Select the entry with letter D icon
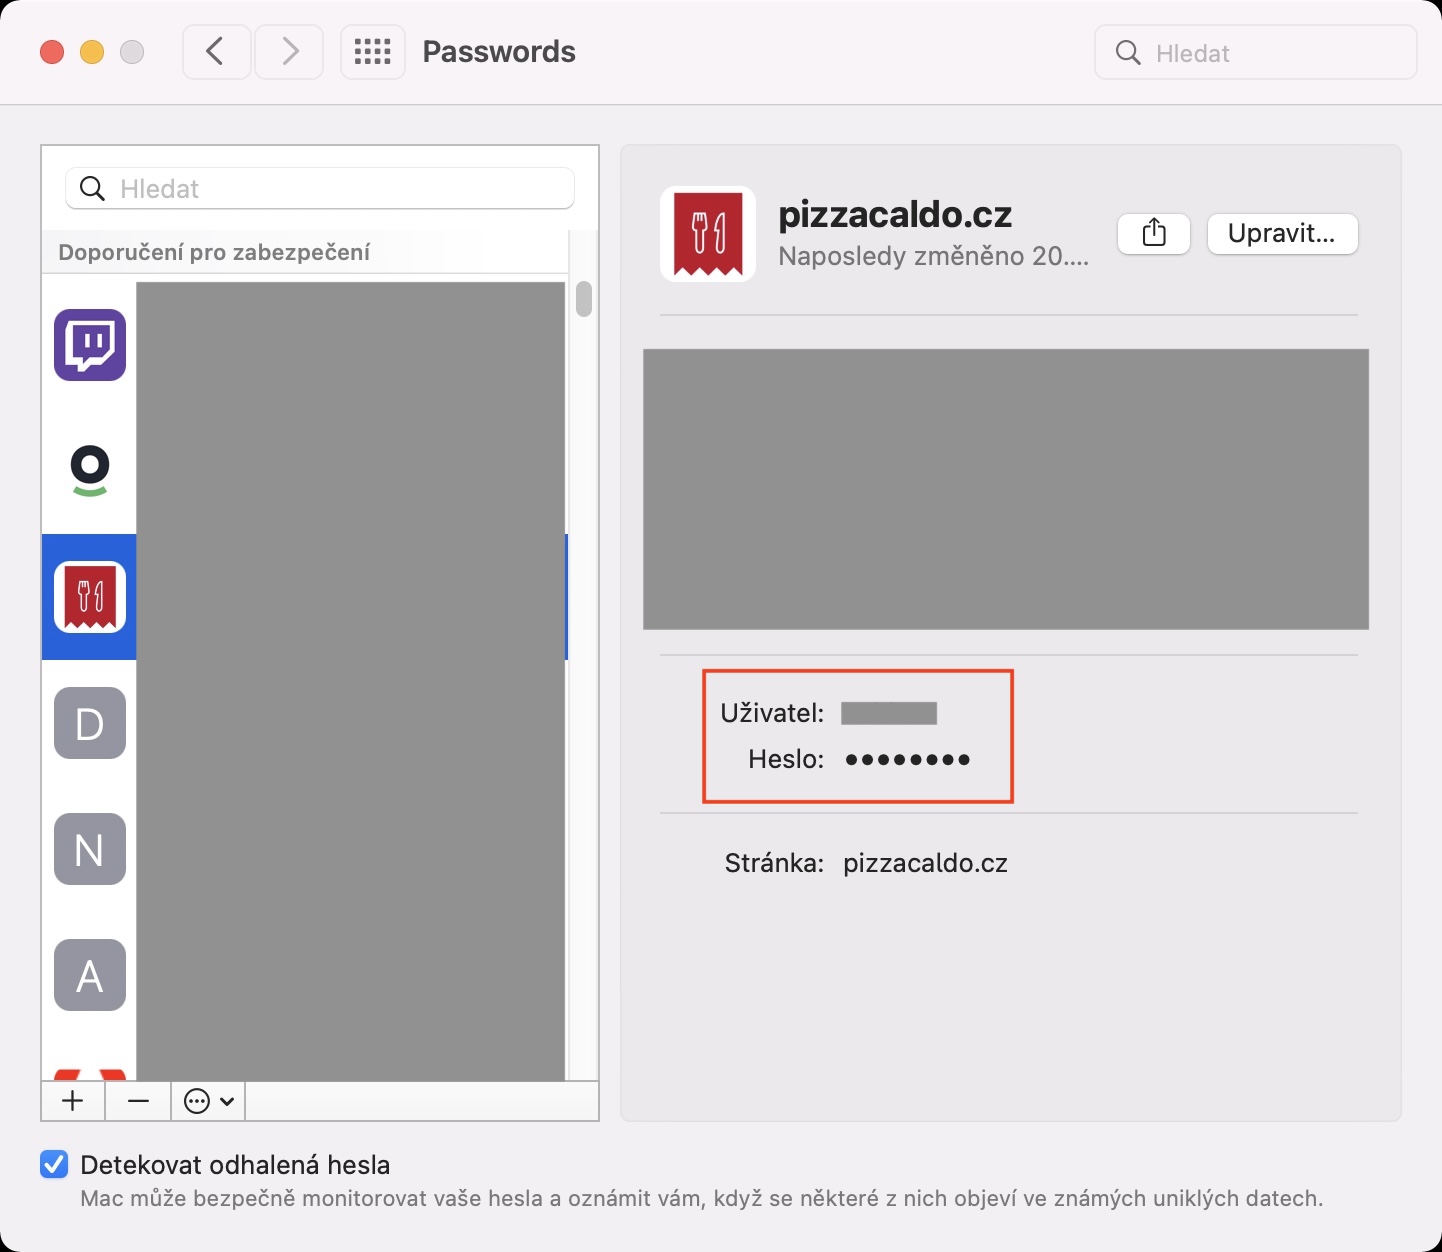The height and width of the screenshot is (1252, 1442). point(90,723)
